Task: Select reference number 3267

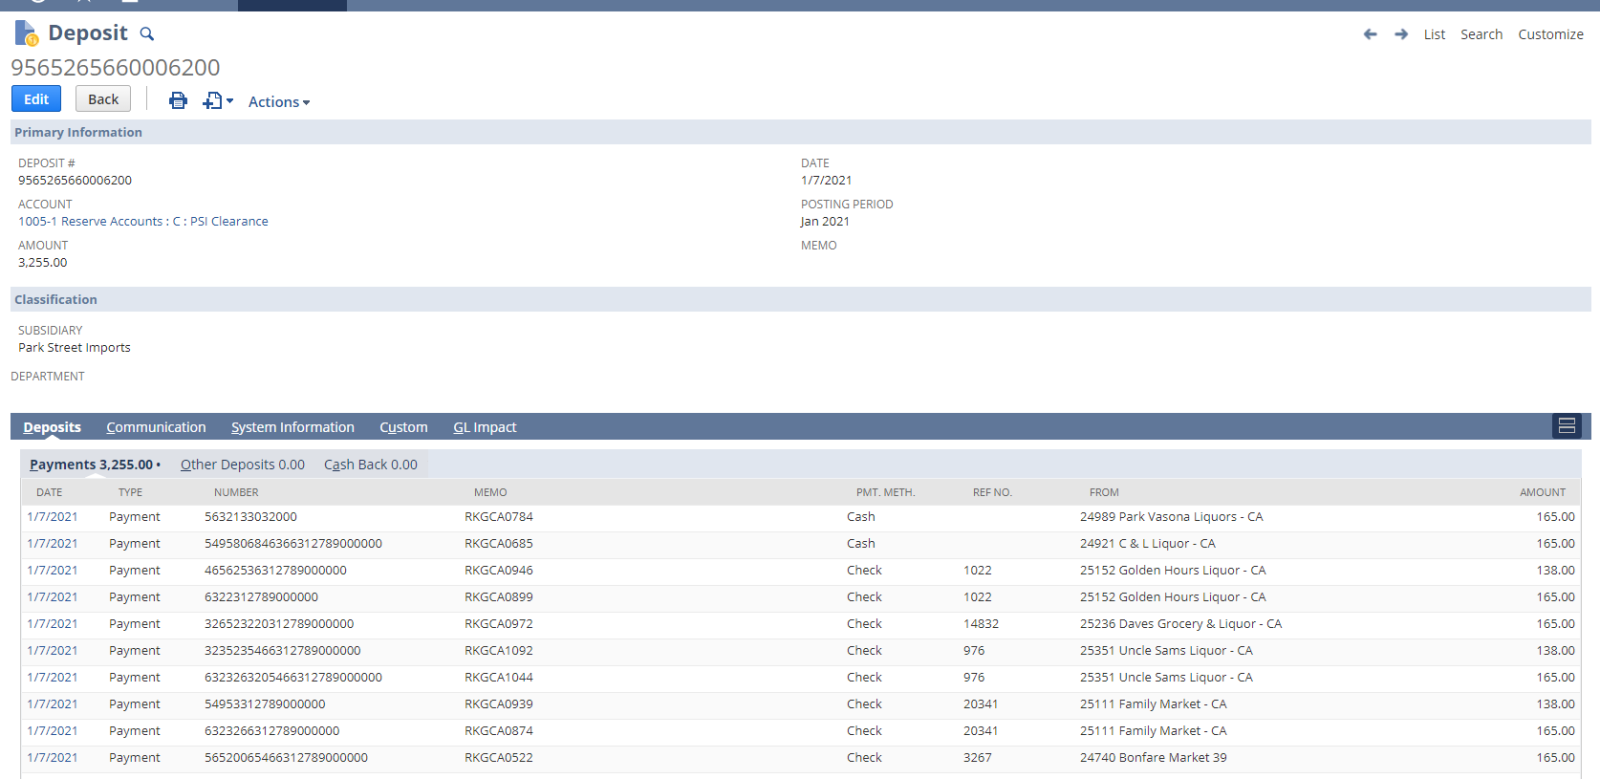Action: 977,758
